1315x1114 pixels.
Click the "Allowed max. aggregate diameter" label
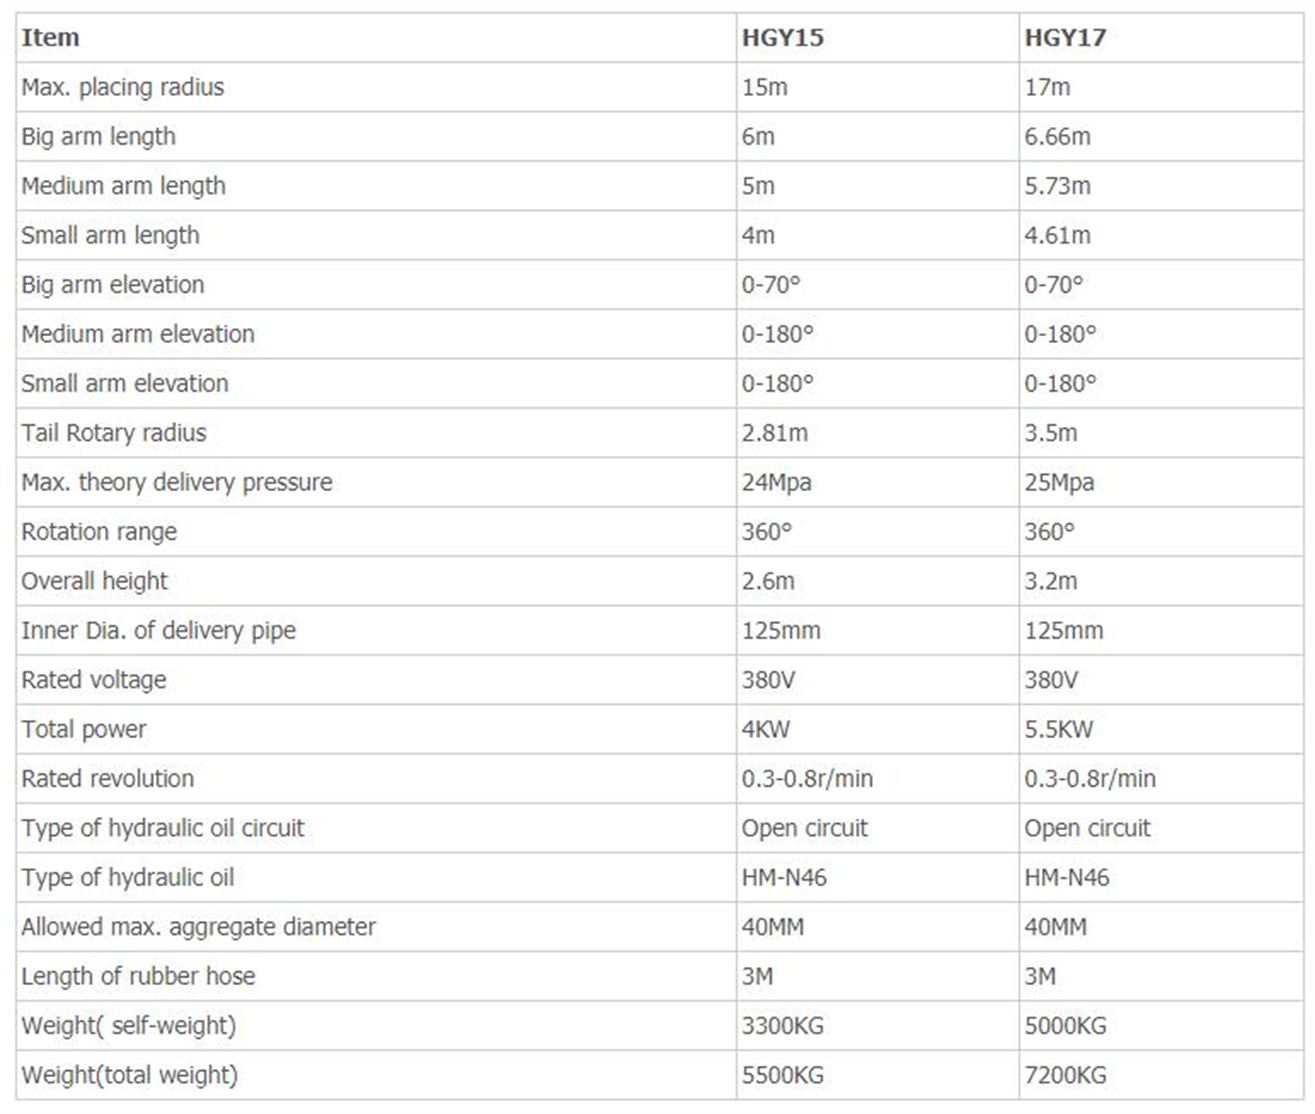(x=199, y=927)
